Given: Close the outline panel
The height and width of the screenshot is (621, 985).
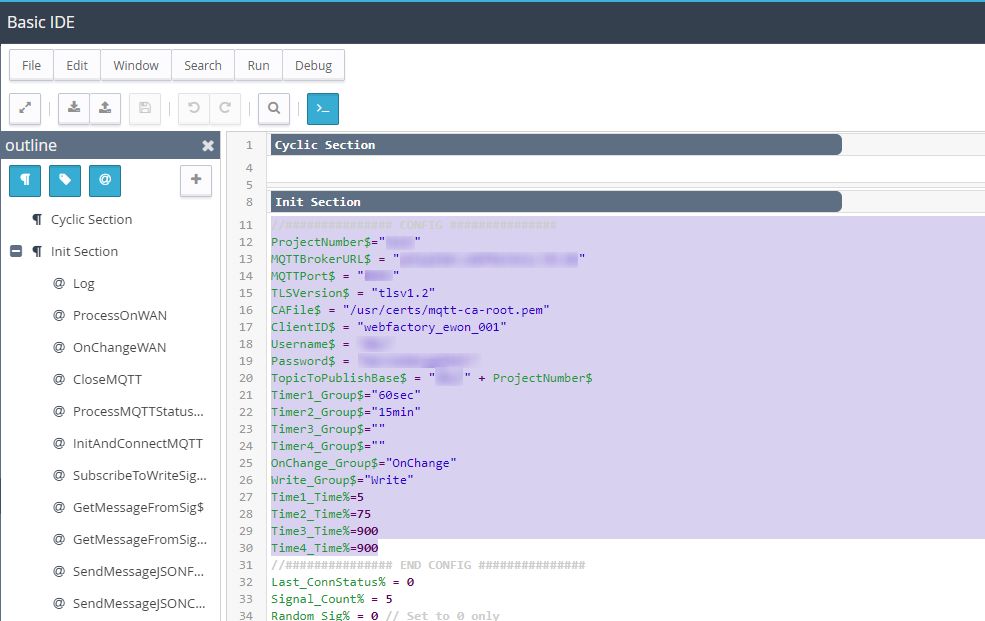Looking at the screenshot, I should 208,146.
